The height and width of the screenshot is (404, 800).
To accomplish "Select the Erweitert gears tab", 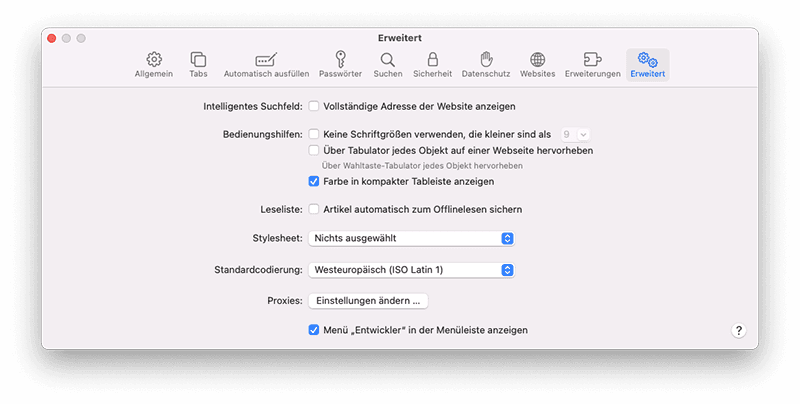I will [647, 65].
